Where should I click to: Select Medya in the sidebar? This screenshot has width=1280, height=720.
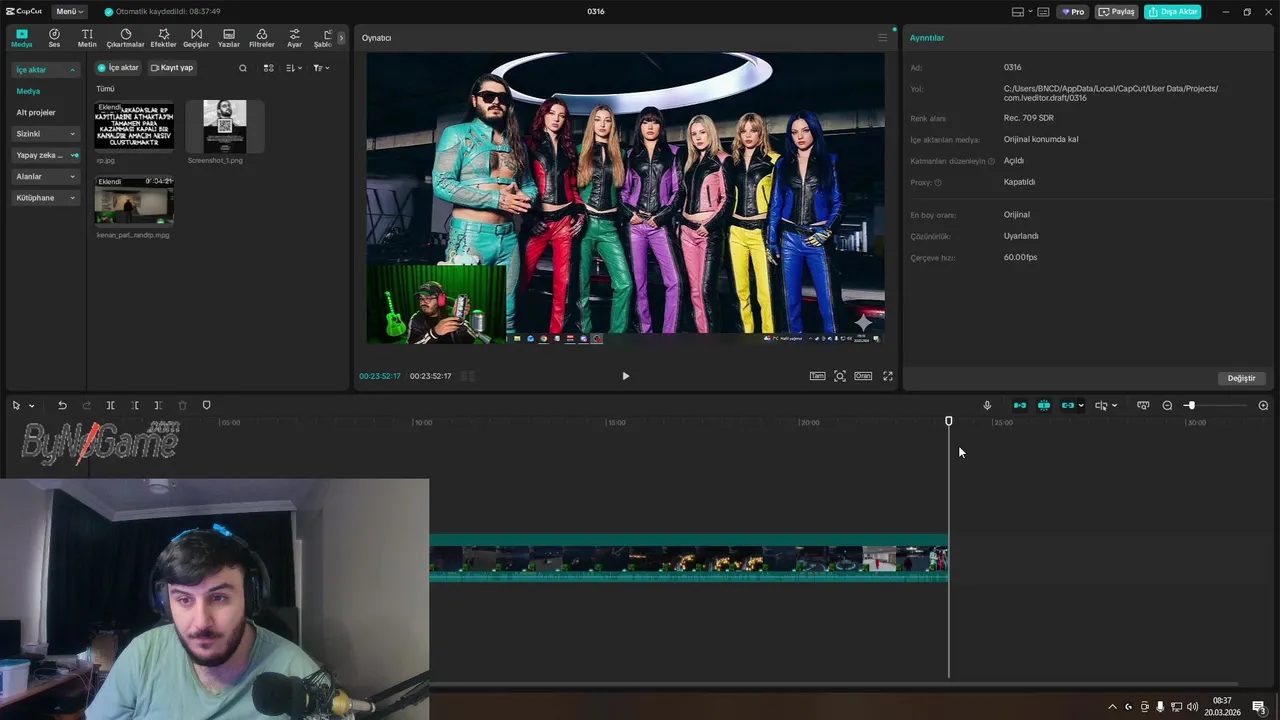[28, 91]
